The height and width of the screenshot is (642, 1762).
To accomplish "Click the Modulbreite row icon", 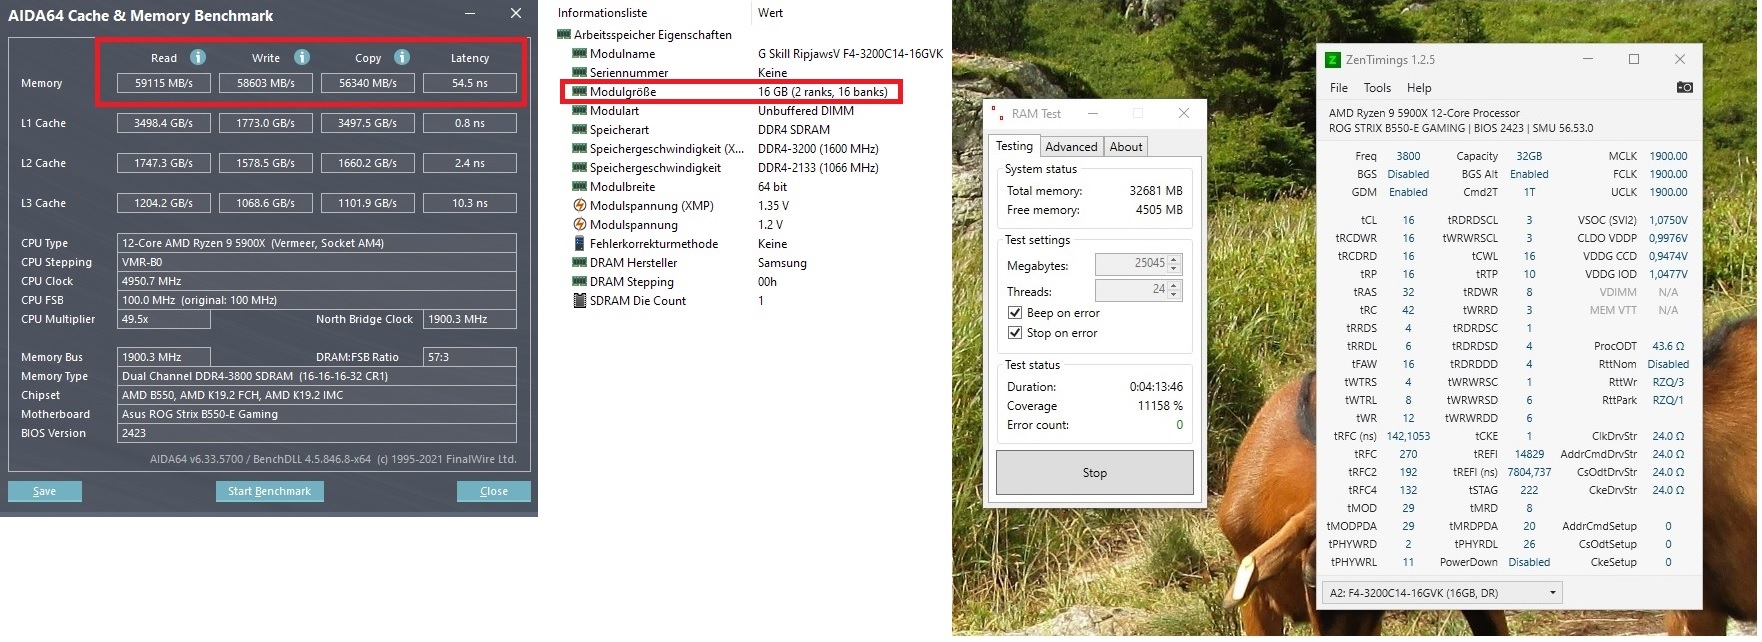I will 579,187.
